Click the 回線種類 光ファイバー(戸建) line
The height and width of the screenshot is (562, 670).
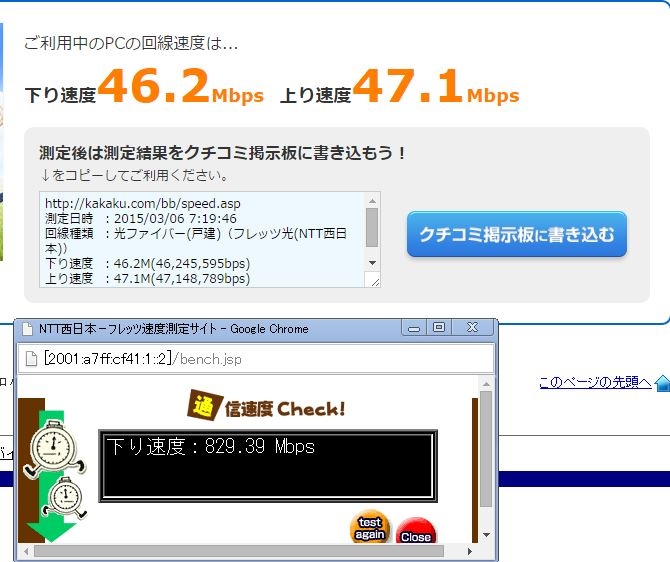(x=196, y=241)
